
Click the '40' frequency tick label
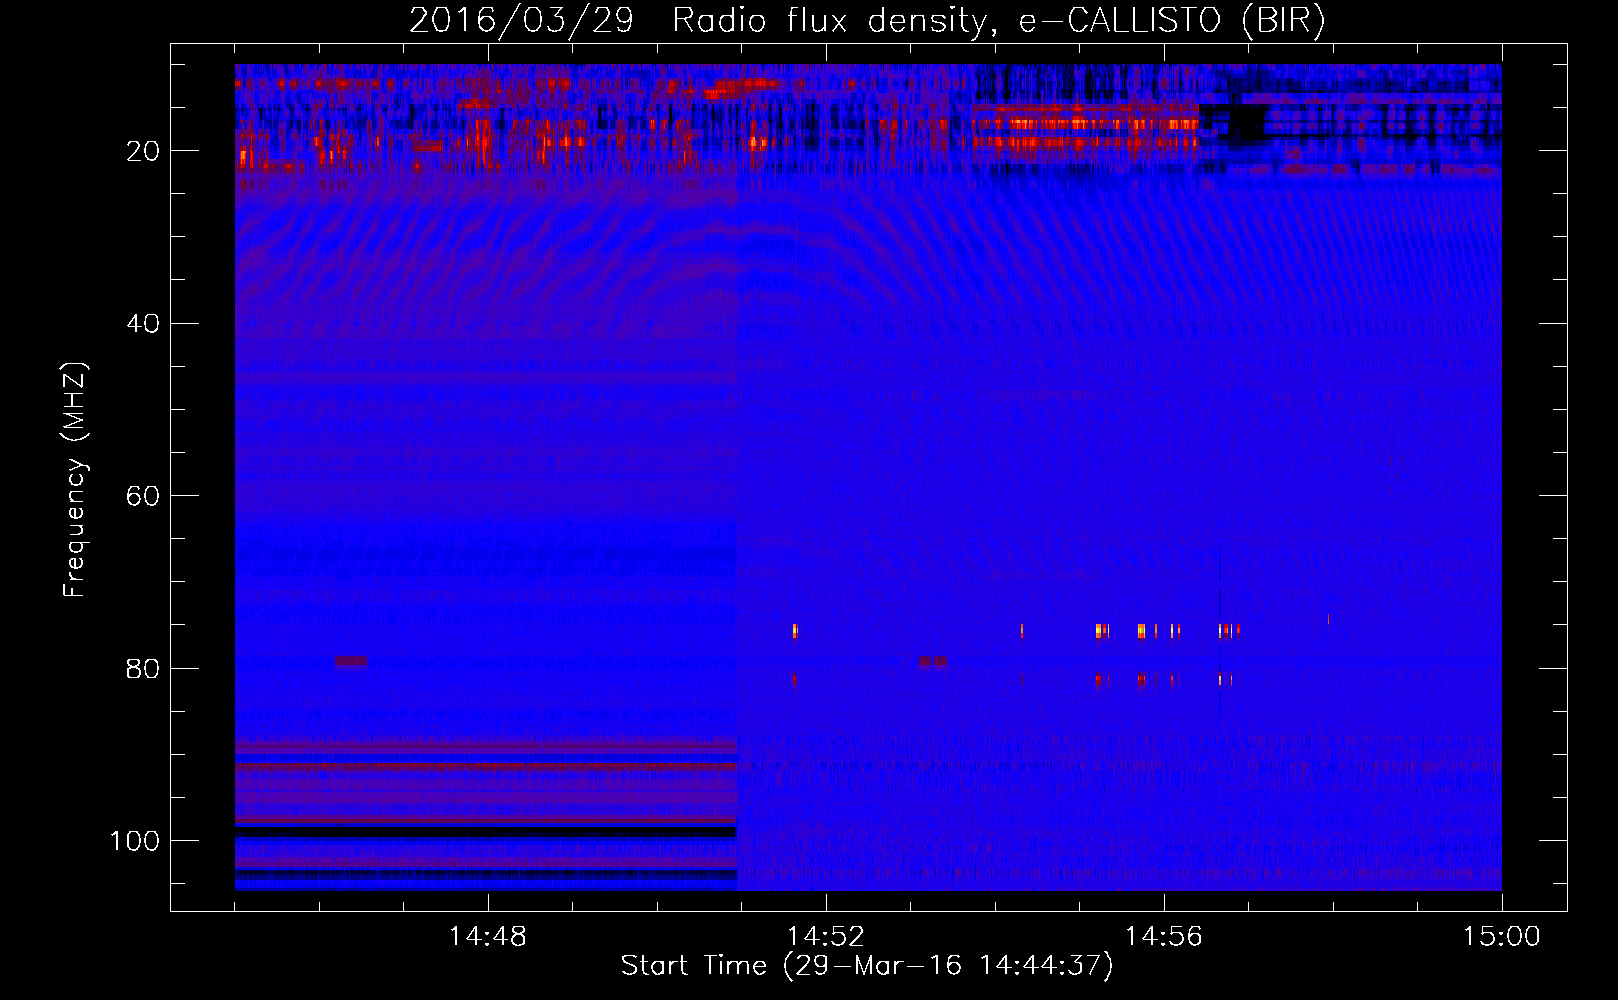[144, 324]
